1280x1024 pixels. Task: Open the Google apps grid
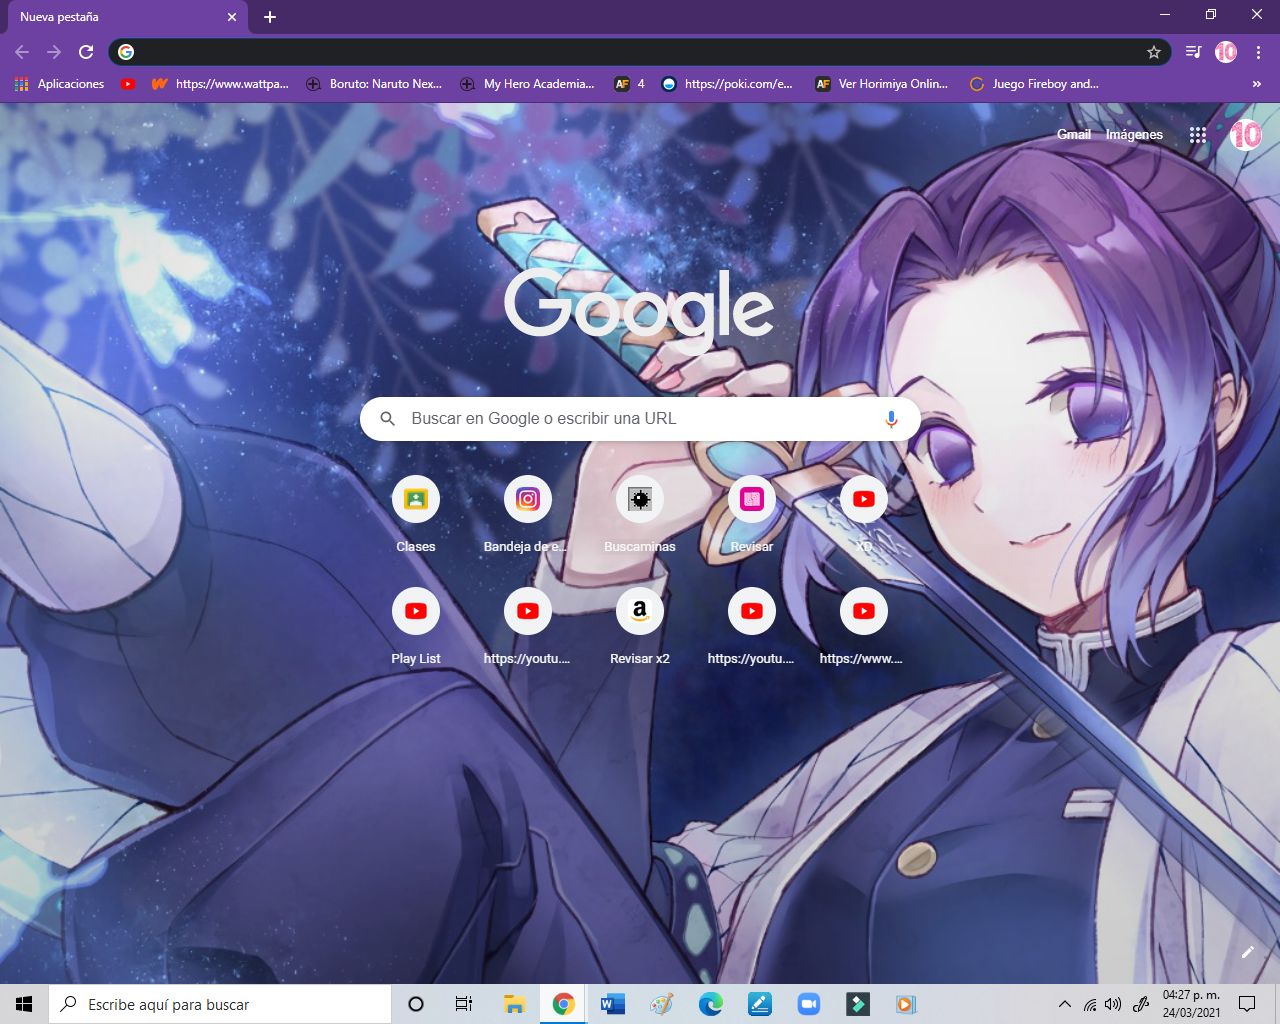1198,135
